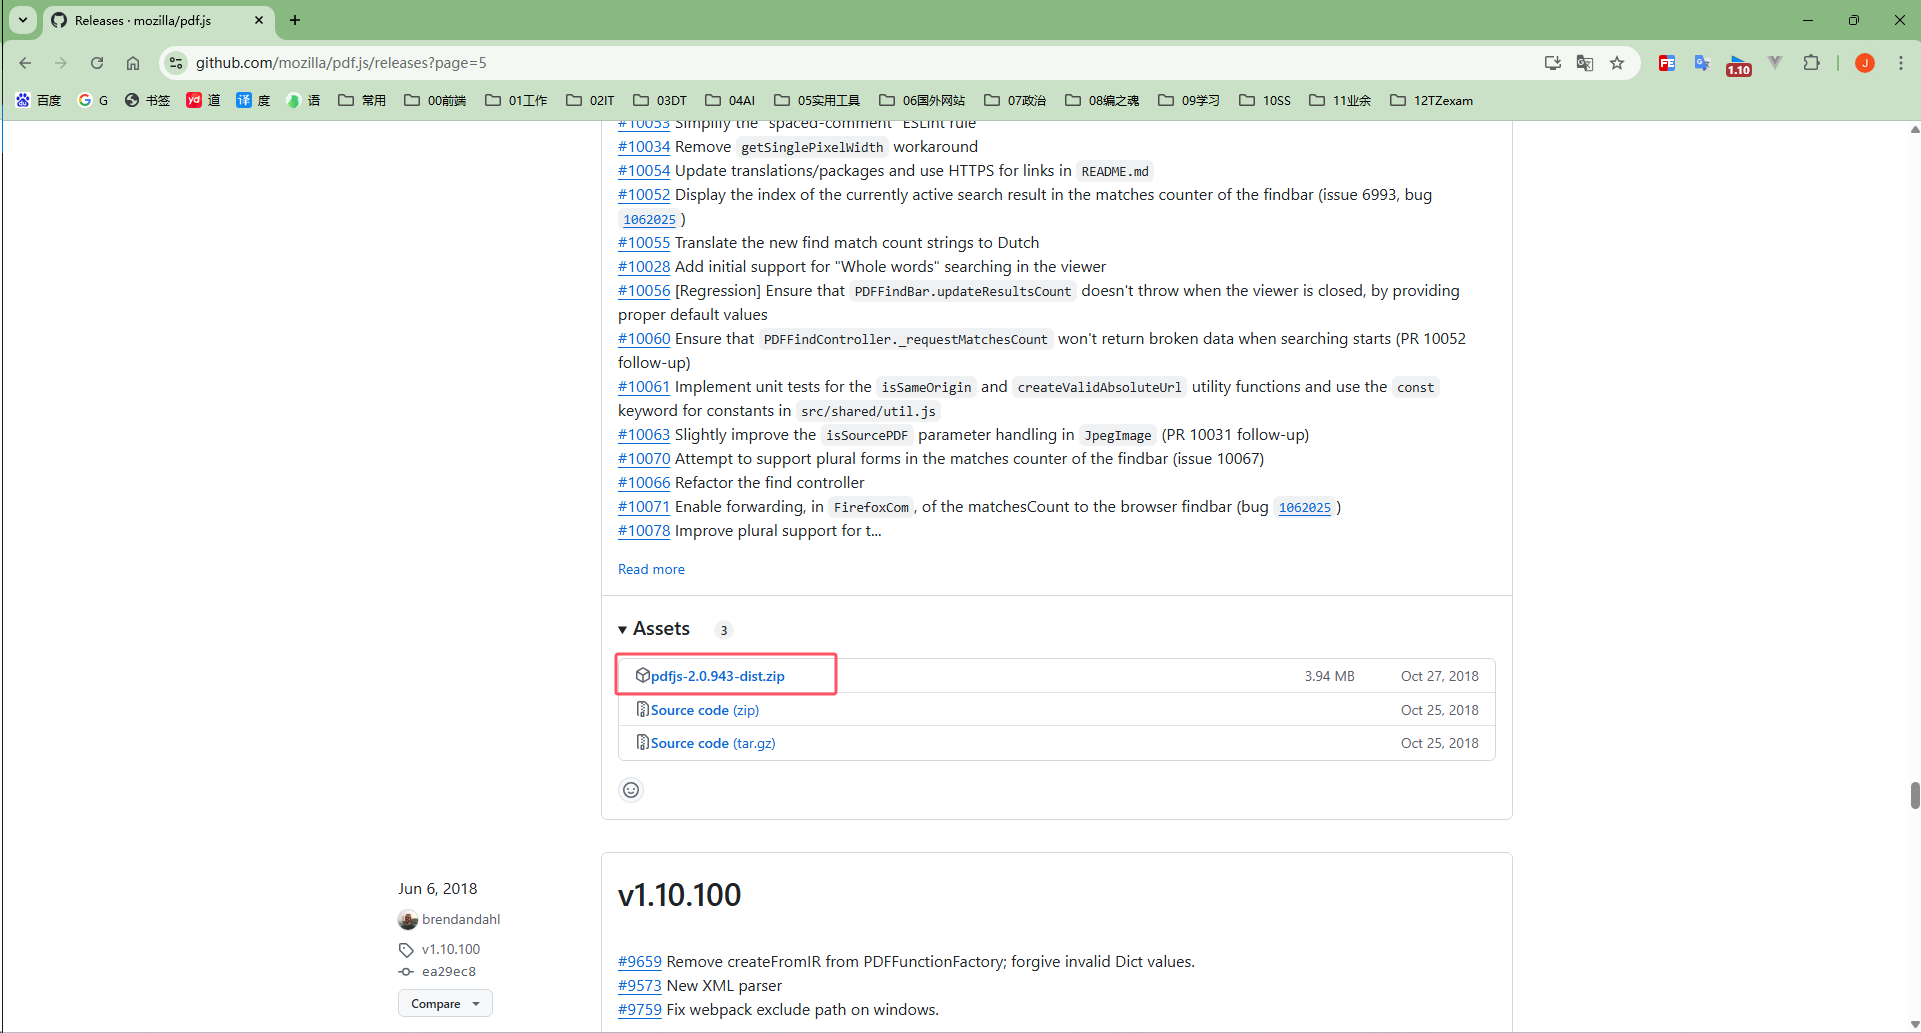Screen dimensions: 1921x1033
Task: Open commit ea29ec8
Action: coord(449,971)
